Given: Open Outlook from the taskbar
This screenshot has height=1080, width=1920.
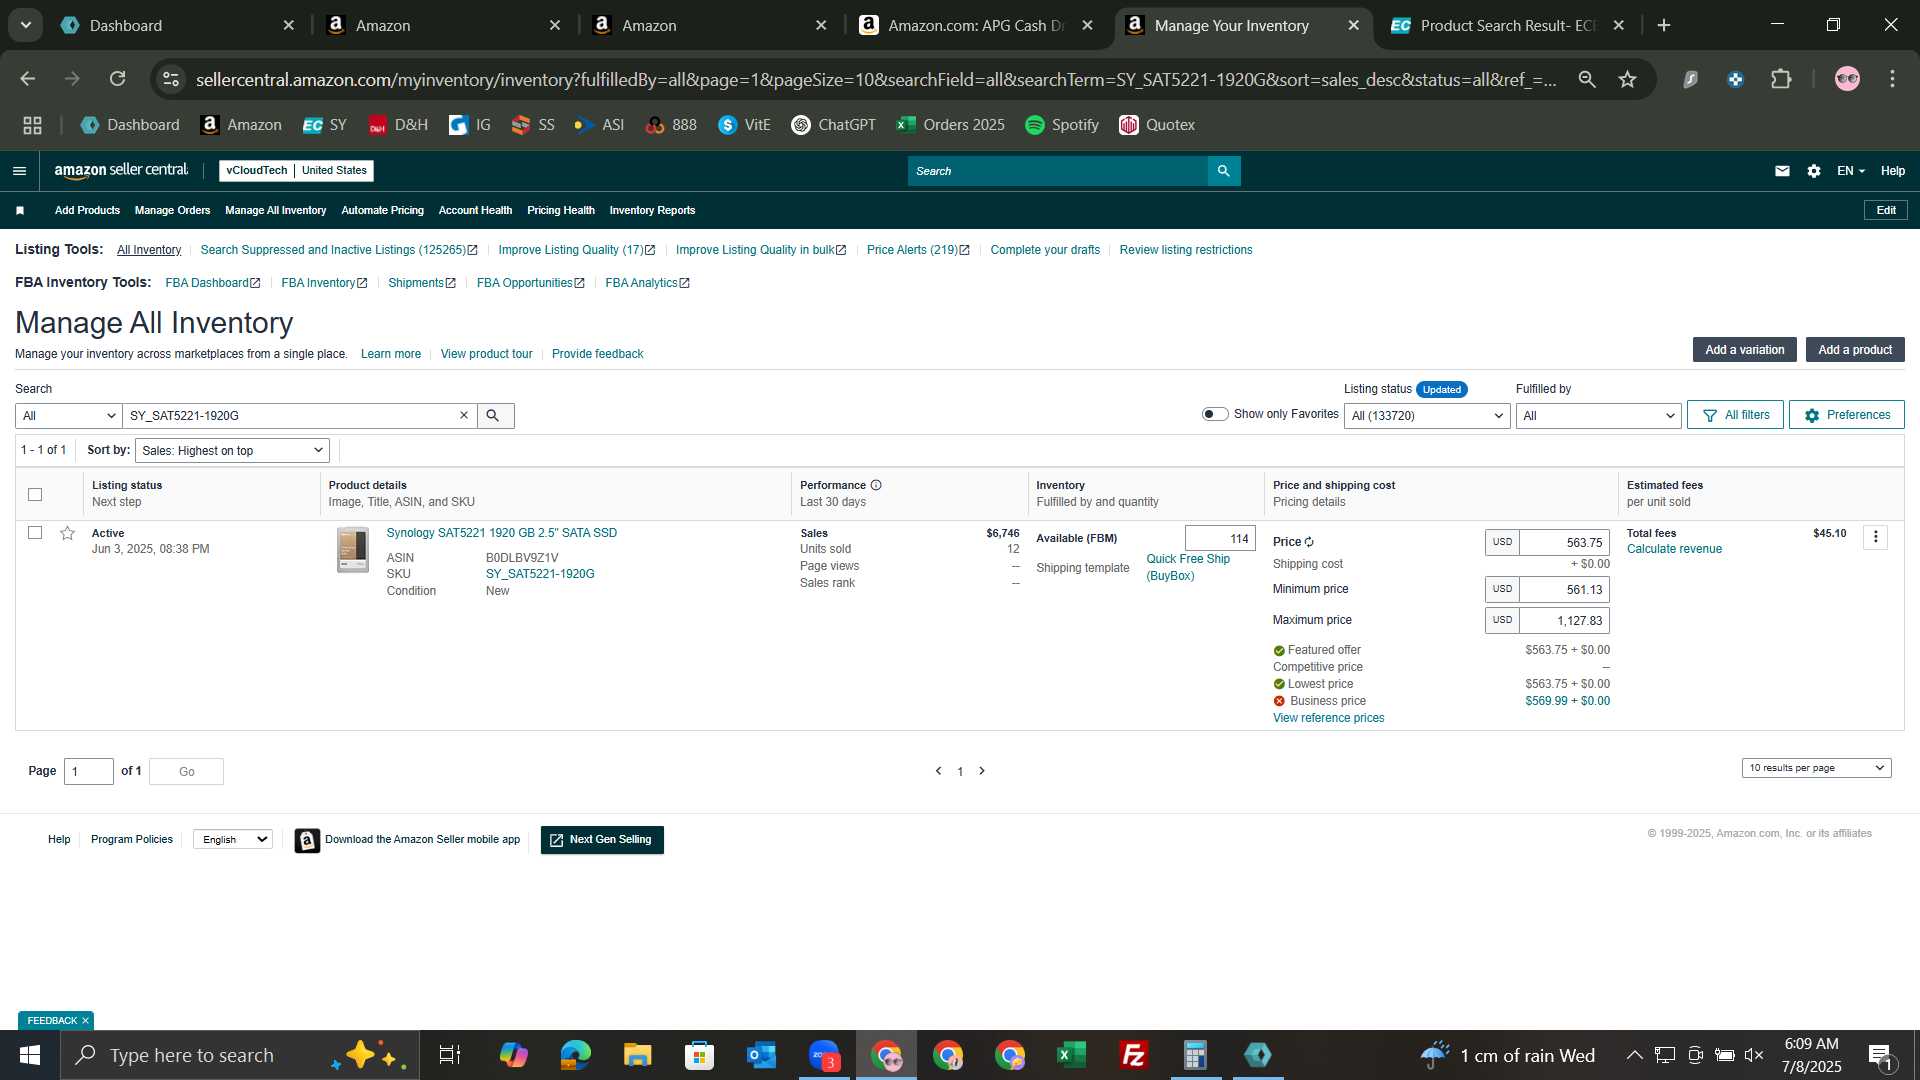Looking at the screenshot, I should pos(761,1055).
